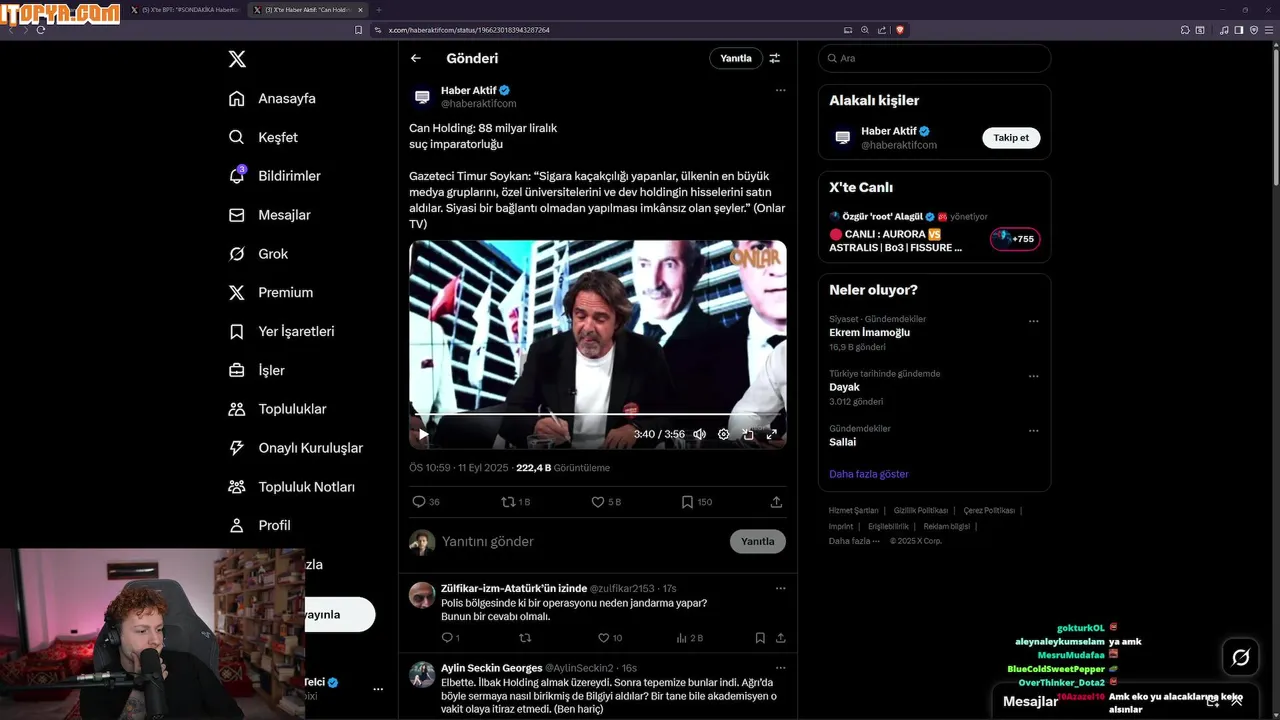
Task: Compose new message in Mesajlar drawer
Action: point(1212,701)
